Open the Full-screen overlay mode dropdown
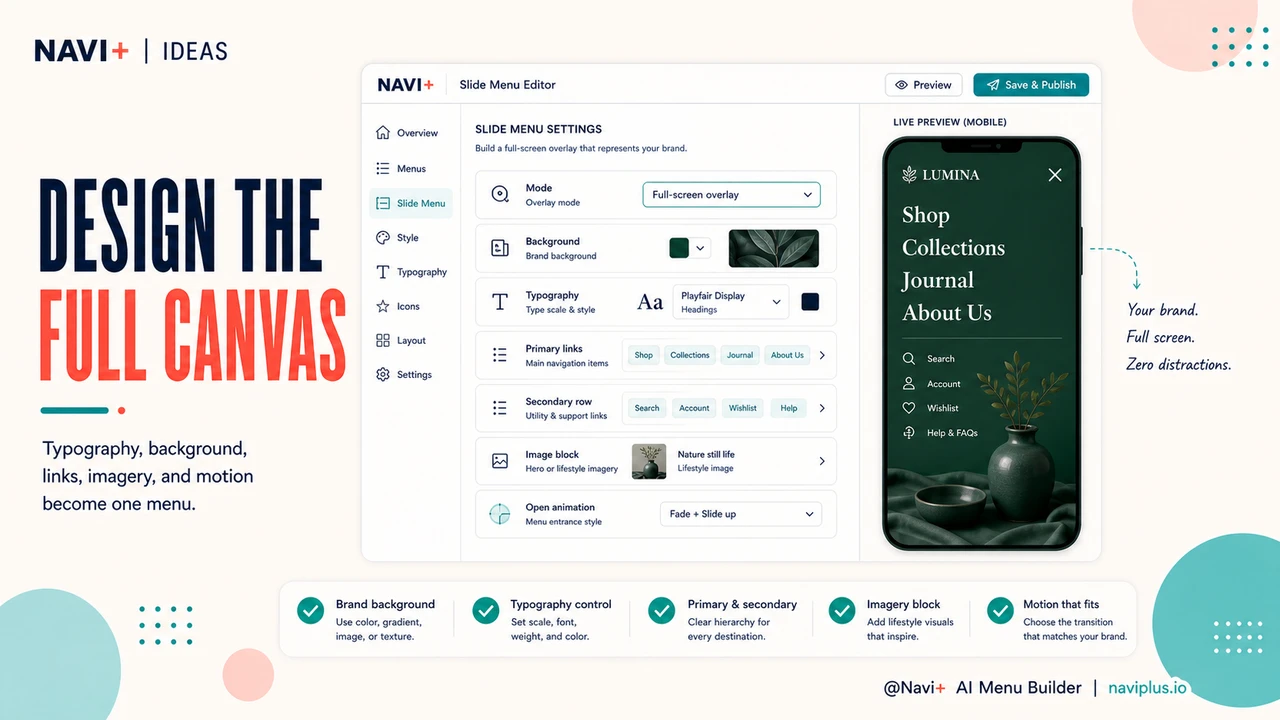Viewport: 1280px width, 720px height. 731,195
